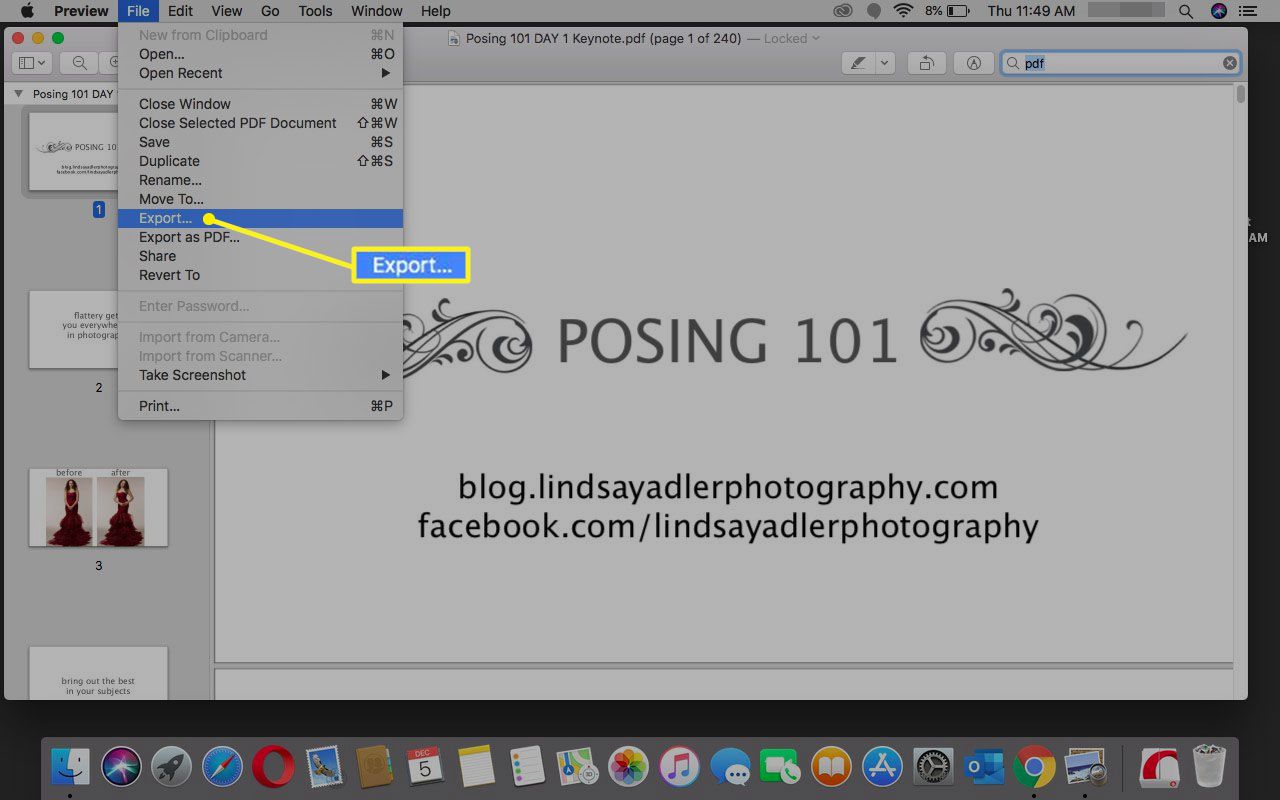Select Duplicate in the File menu

coord(260,161)
